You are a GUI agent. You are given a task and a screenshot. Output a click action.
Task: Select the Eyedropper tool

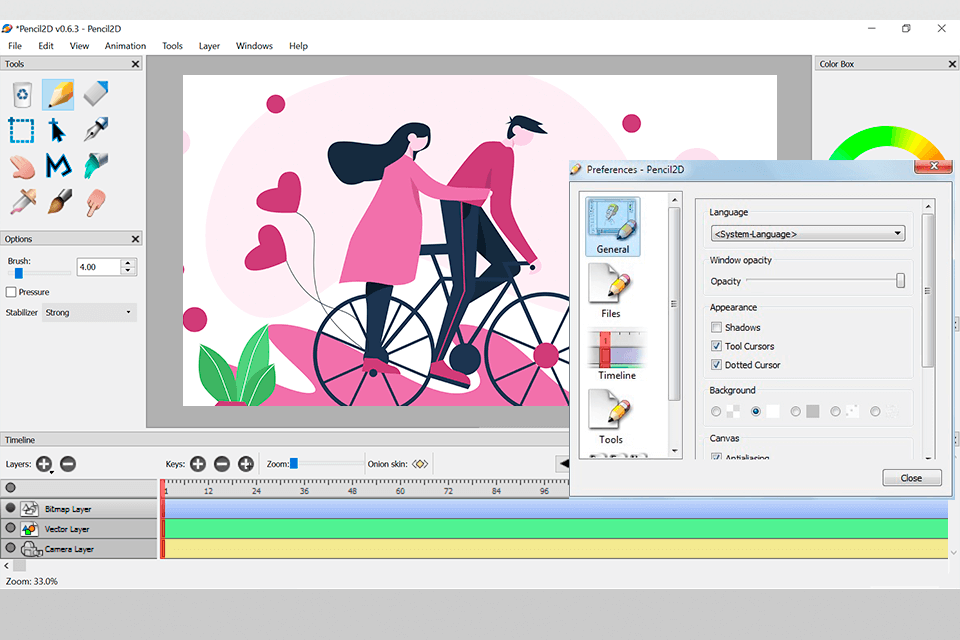coord(23,201)
